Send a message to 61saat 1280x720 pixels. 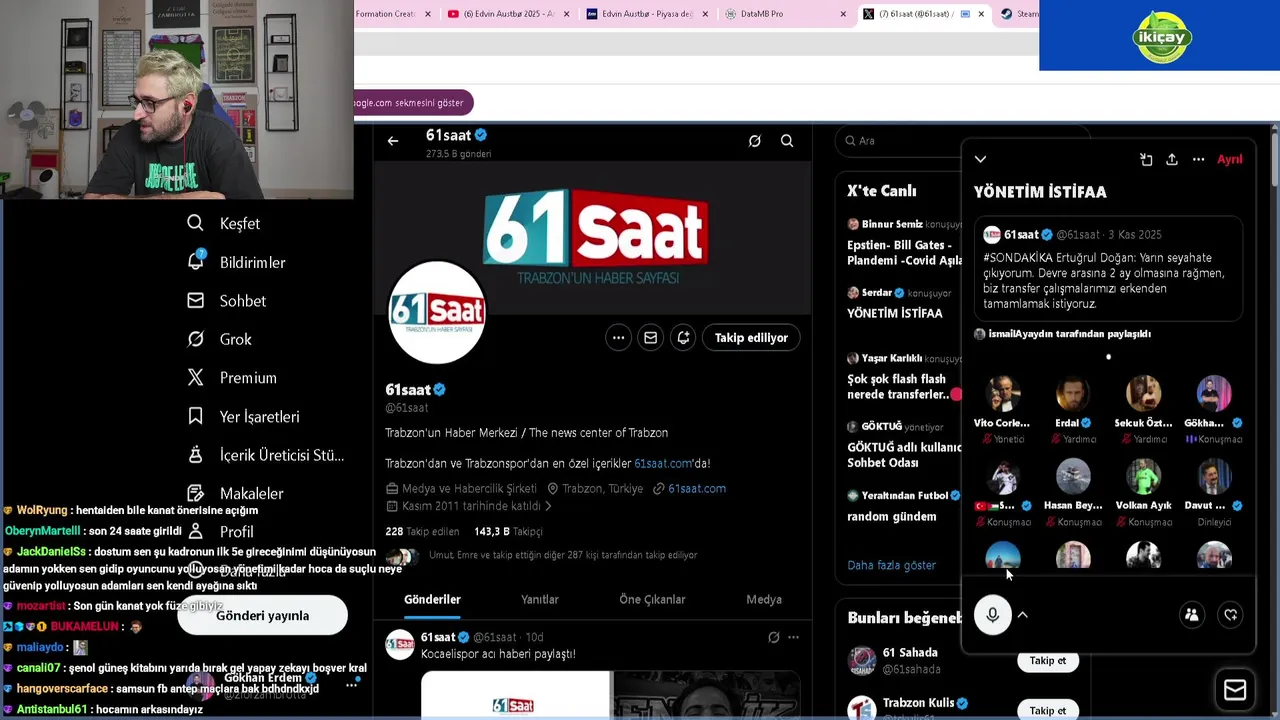click(650, 338)
